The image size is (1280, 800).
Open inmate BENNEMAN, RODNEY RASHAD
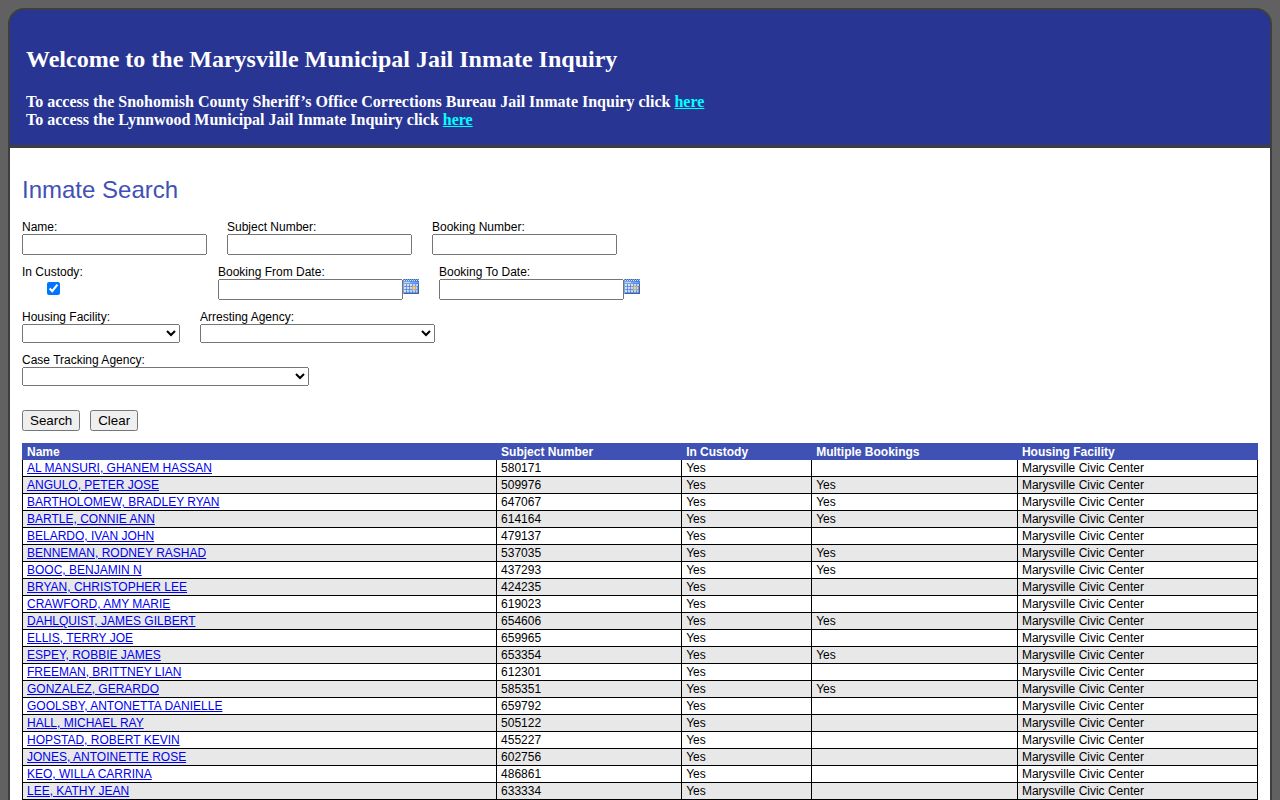point(116,553)
